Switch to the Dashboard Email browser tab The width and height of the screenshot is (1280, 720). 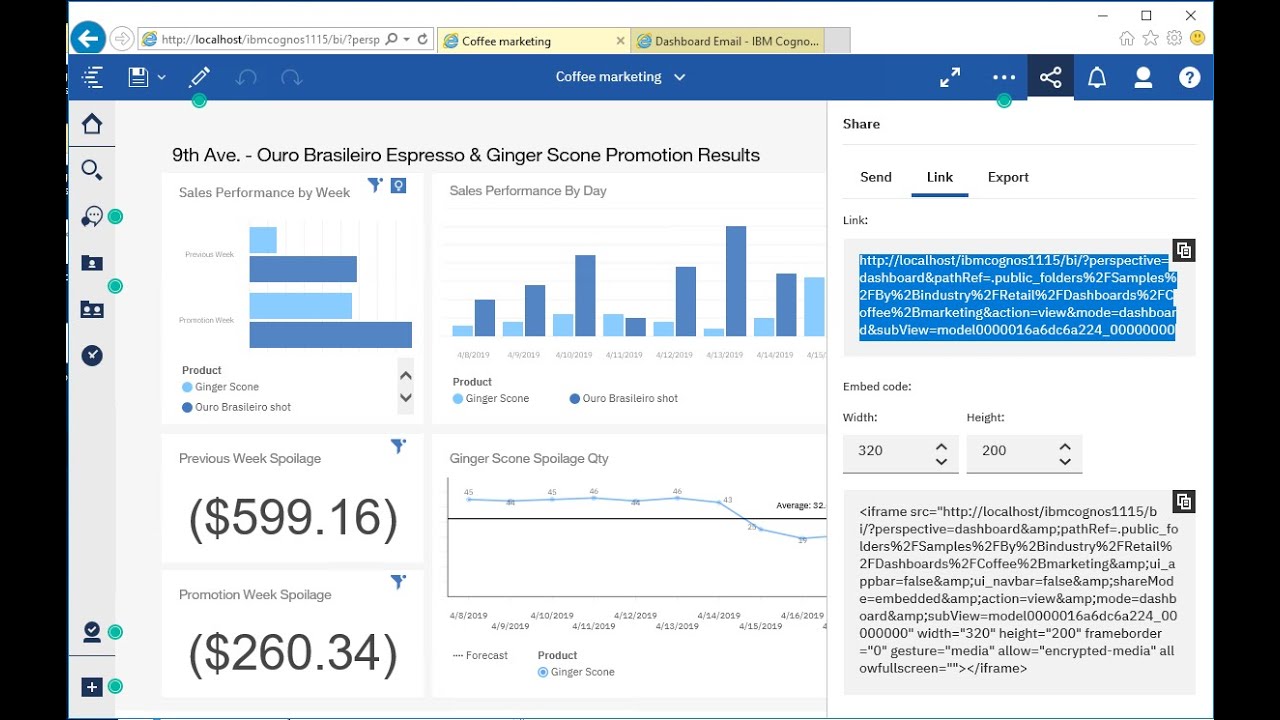point(729,41)
